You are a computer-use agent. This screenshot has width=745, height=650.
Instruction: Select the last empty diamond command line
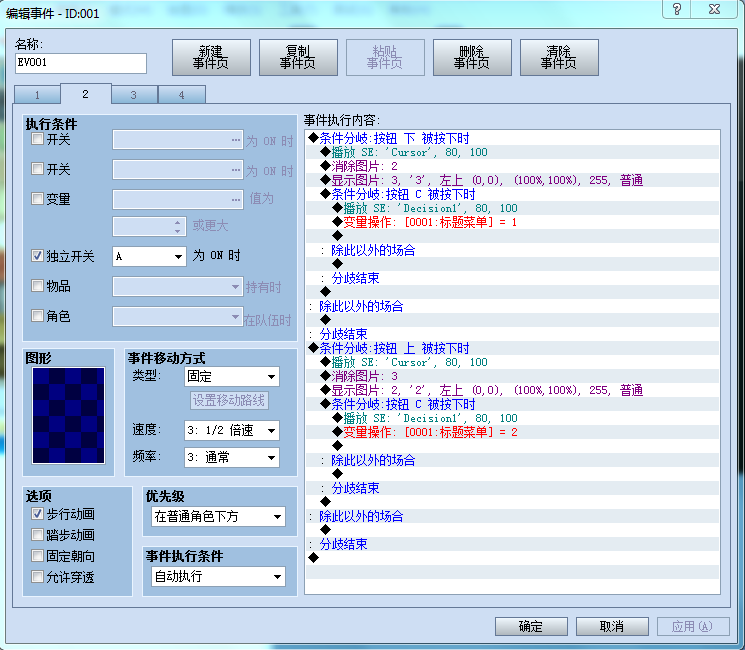point(512,558)
